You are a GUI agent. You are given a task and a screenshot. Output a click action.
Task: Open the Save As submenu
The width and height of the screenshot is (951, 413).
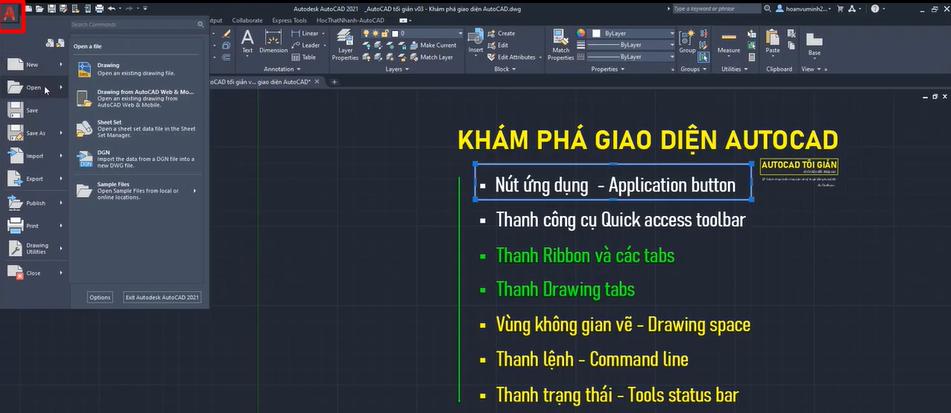tap(35, 133)
